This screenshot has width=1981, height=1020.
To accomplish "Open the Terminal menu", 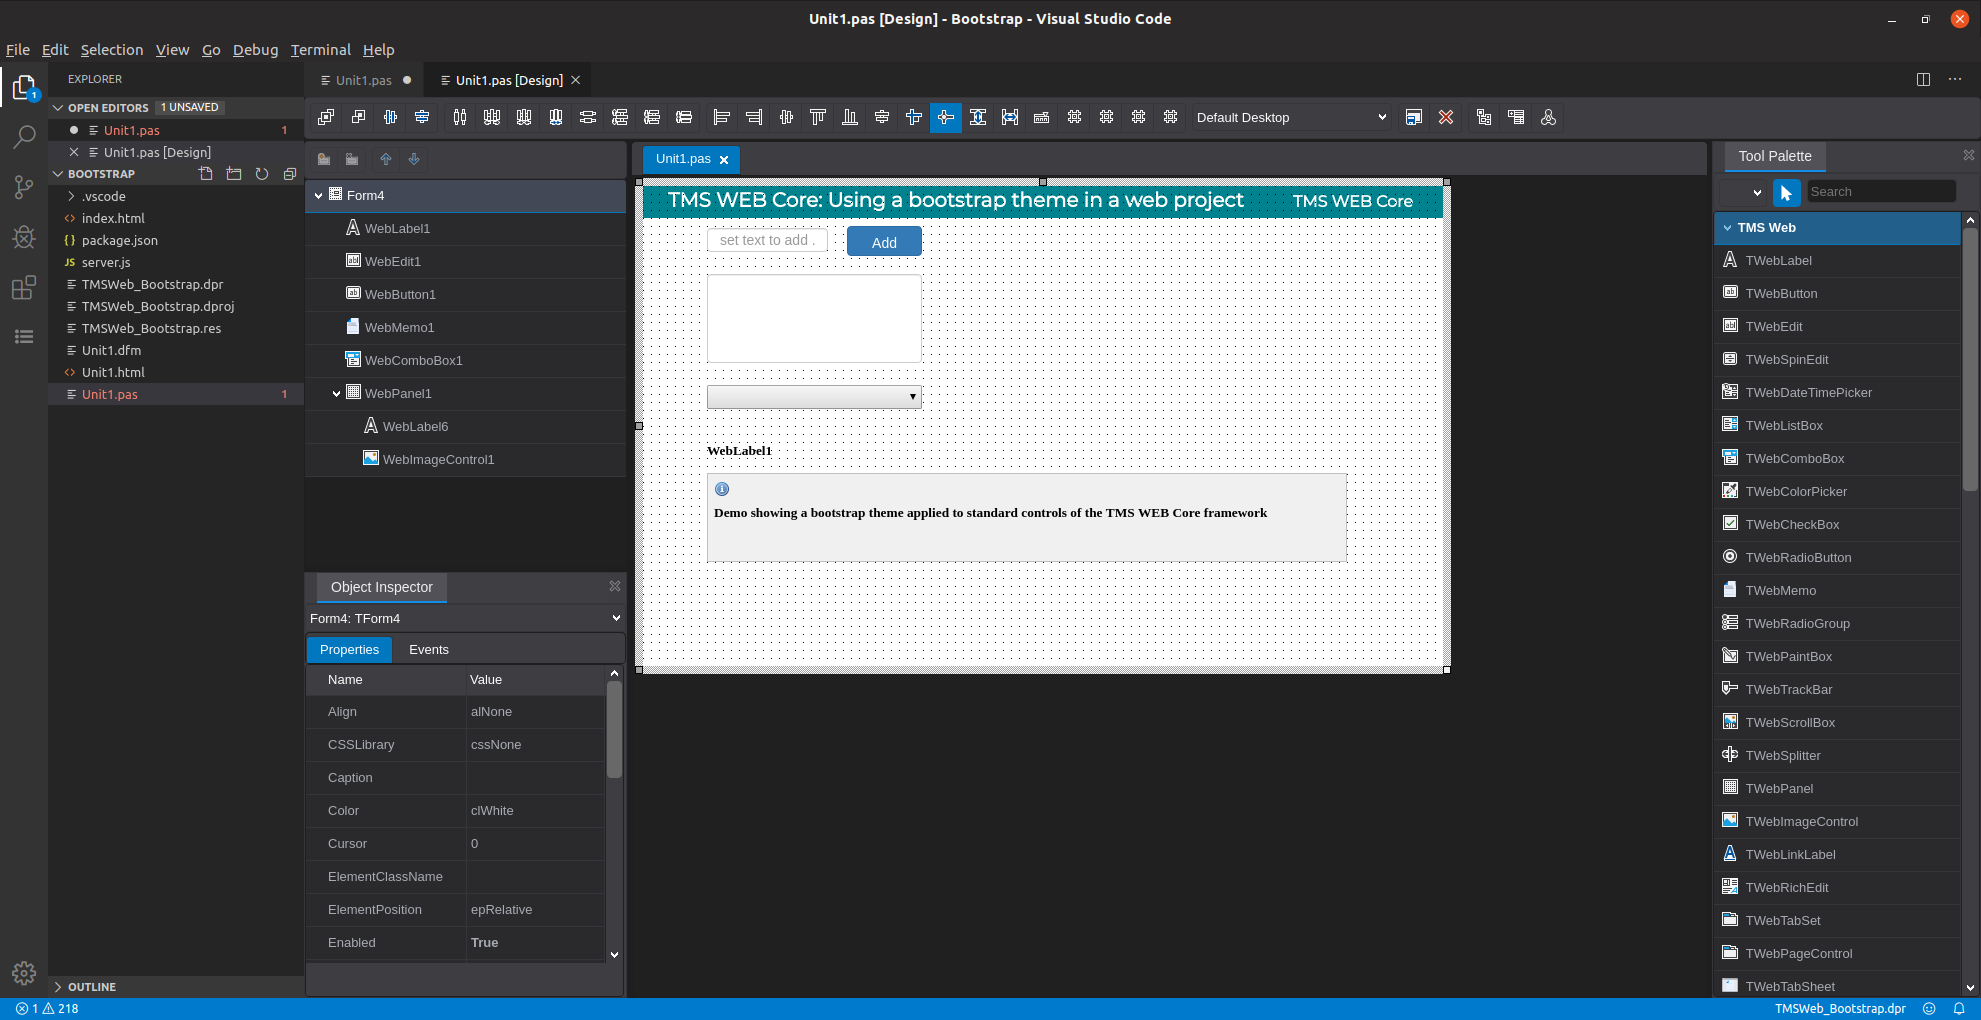I will tap(321, 50).
